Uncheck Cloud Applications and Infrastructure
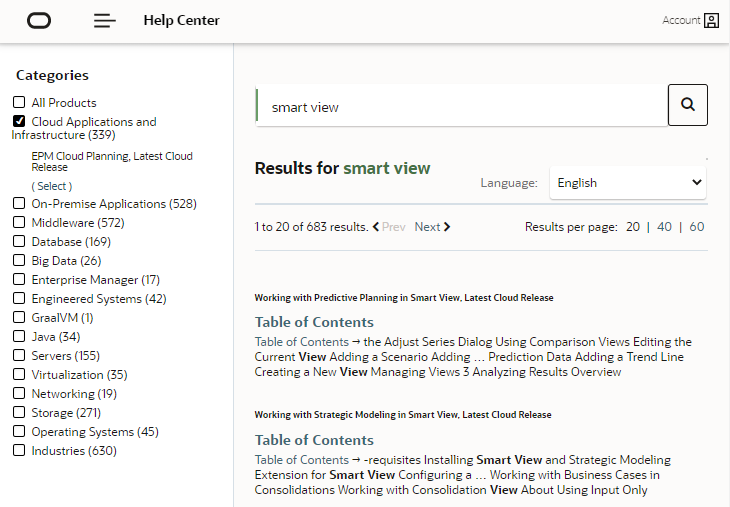 pos(19,122)
